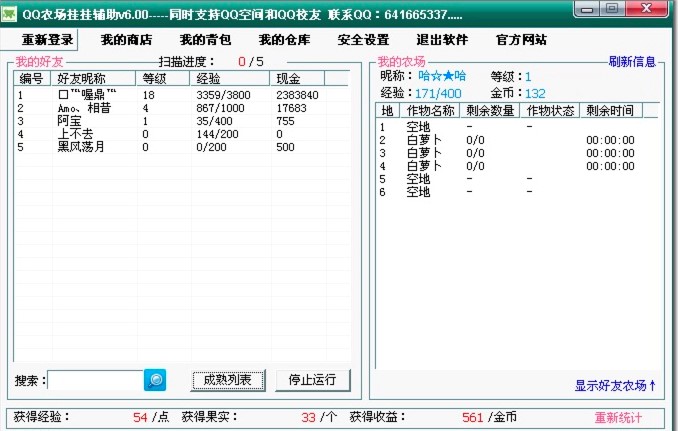Click gold coin value 132
Screen dimensions: 678x431
click(535, 93)
